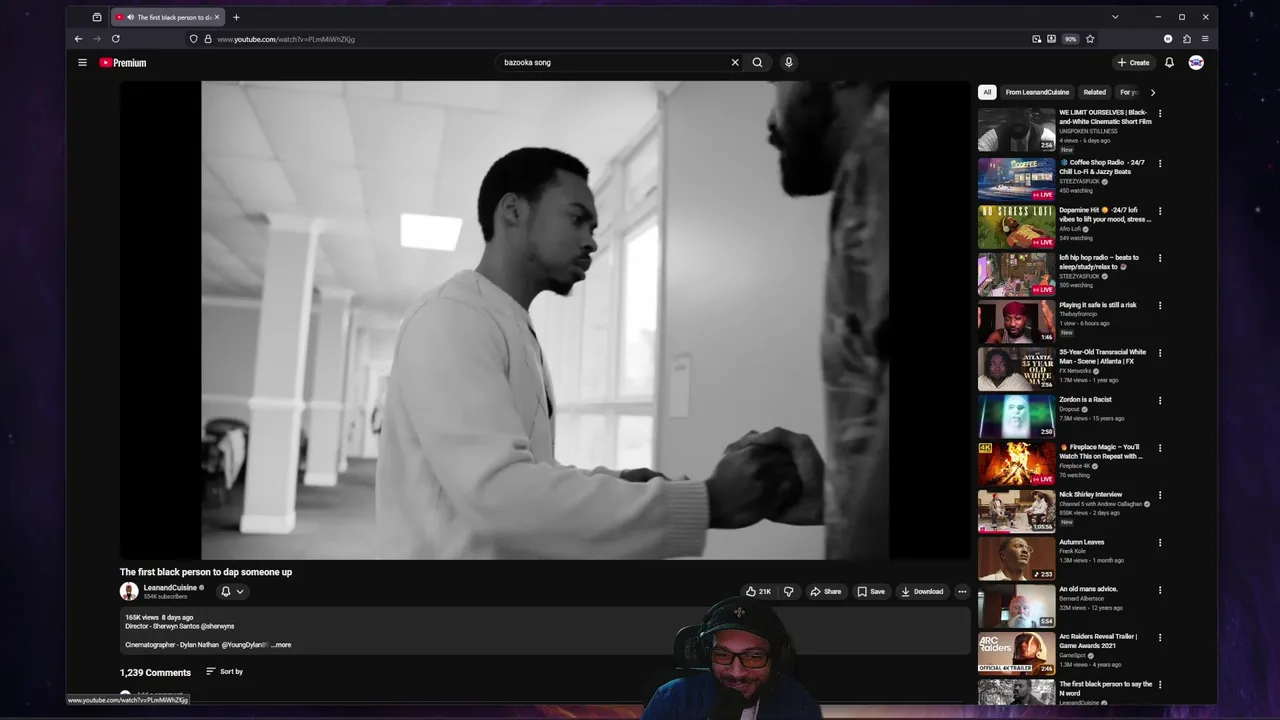Open 'Playing it safe is still a risk' title

click(1098, 305)
